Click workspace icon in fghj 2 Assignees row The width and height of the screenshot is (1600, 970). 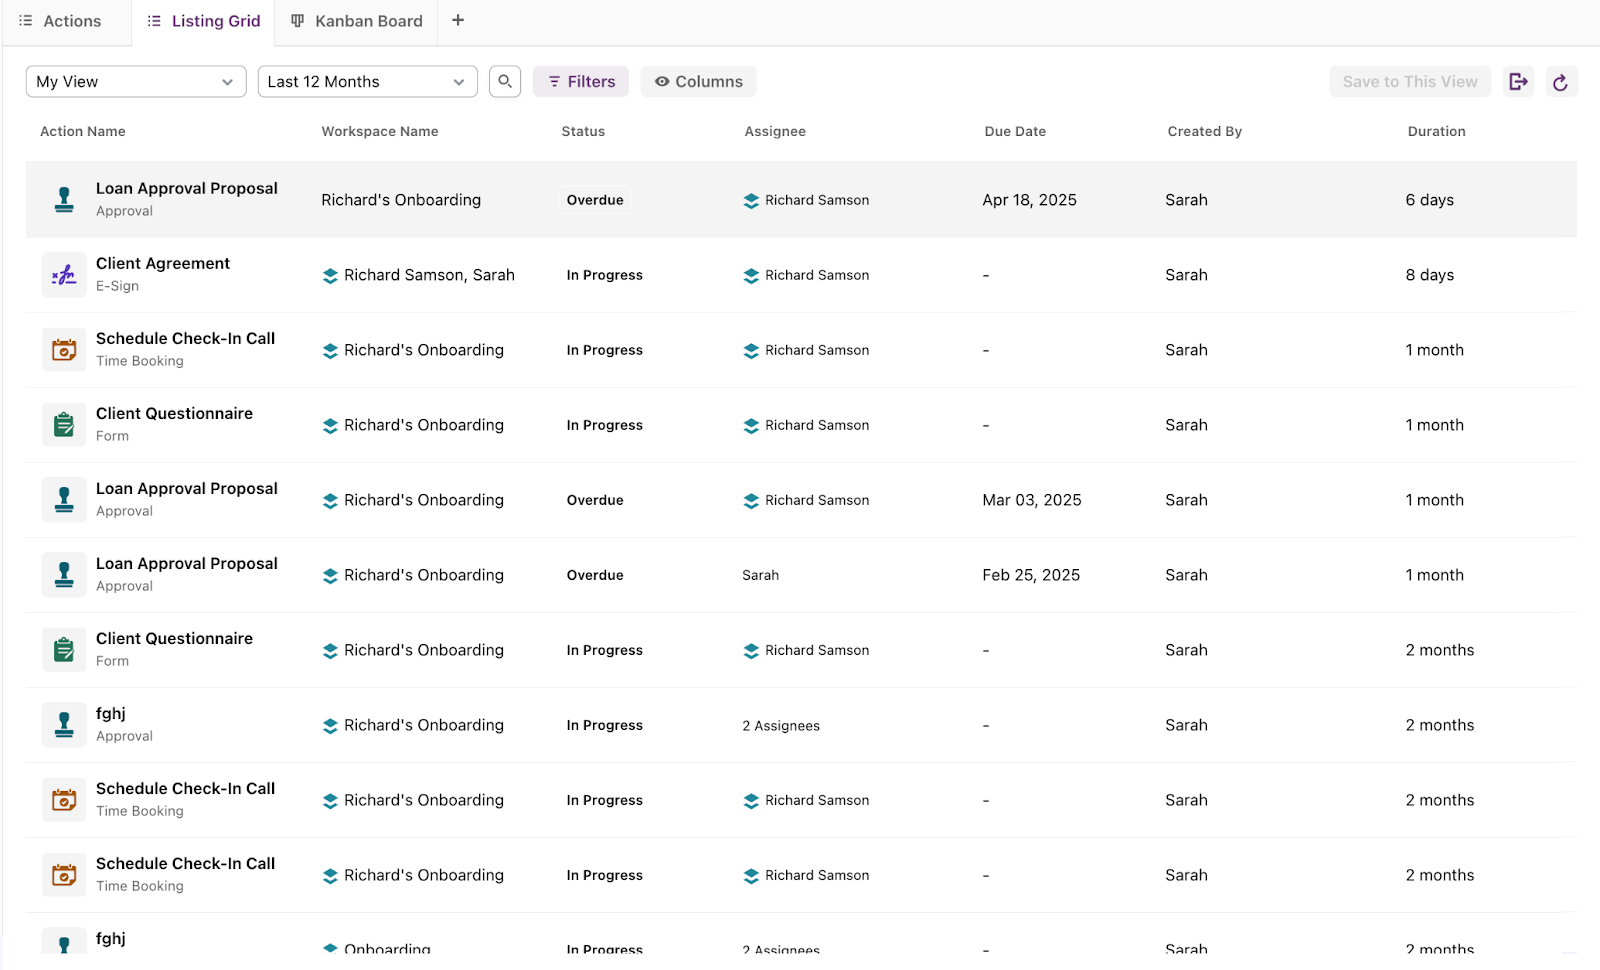point(330,725)
